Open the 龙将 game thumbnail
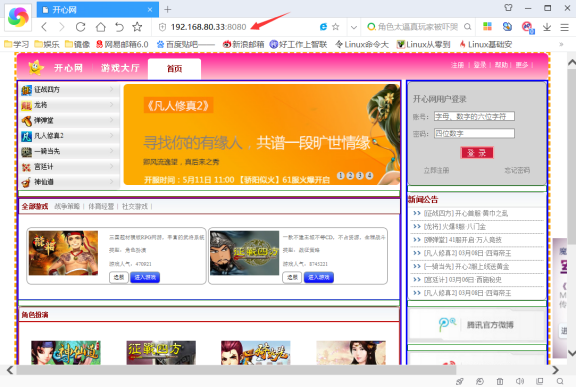The width and height of the screenshot is (576, 387). pos(64,253)
